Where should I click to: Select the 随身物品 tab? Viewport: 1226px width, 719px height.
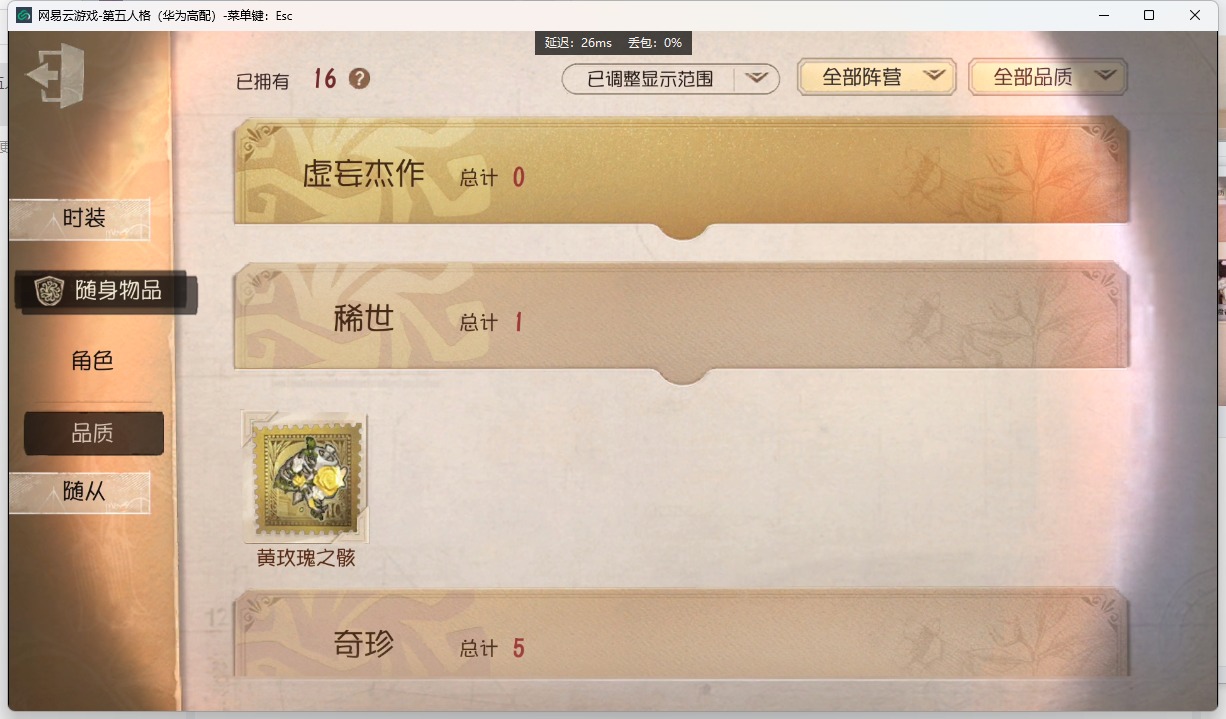pyautogui.click(x=106, y=291)
